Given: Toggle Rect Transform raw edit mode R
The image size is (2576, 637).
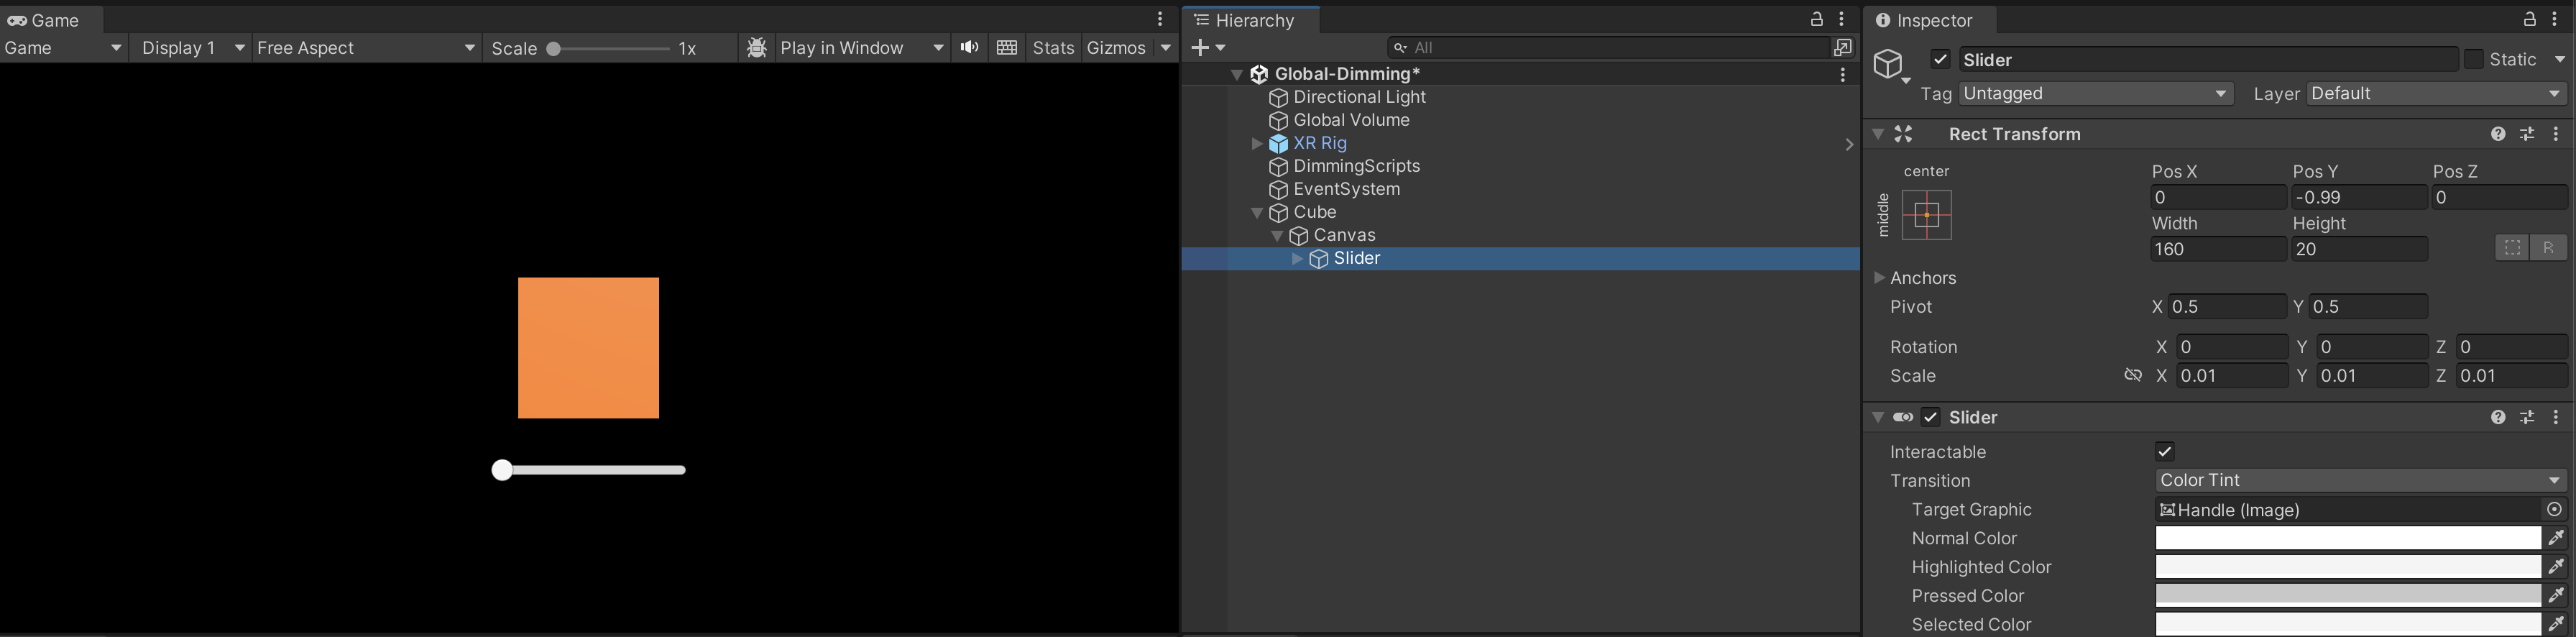Looking at the screenshot, I should (x=2548, y=248).
